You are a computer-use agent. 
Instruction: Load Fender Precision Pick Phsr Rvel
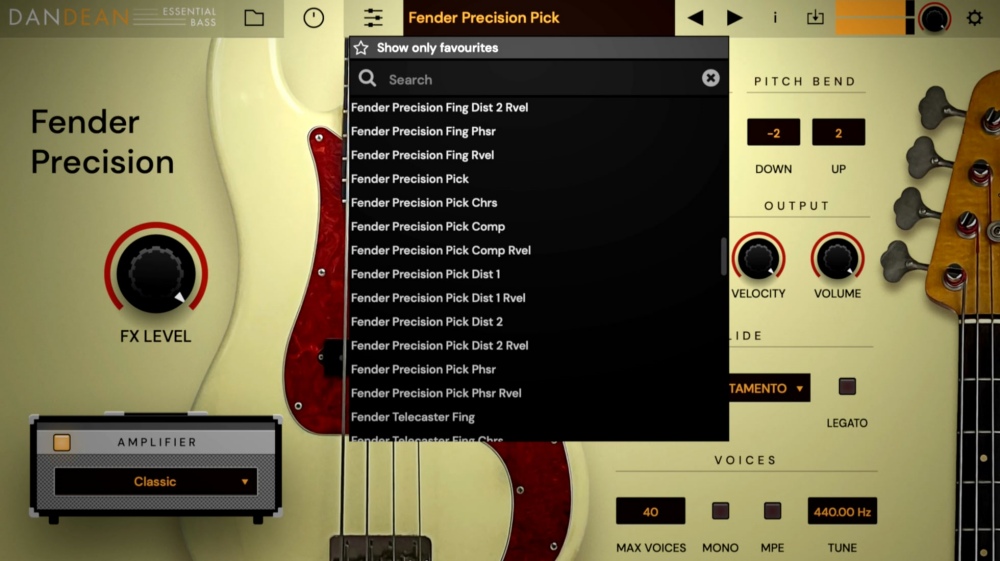pyautogui.click(x=436, y=393)
